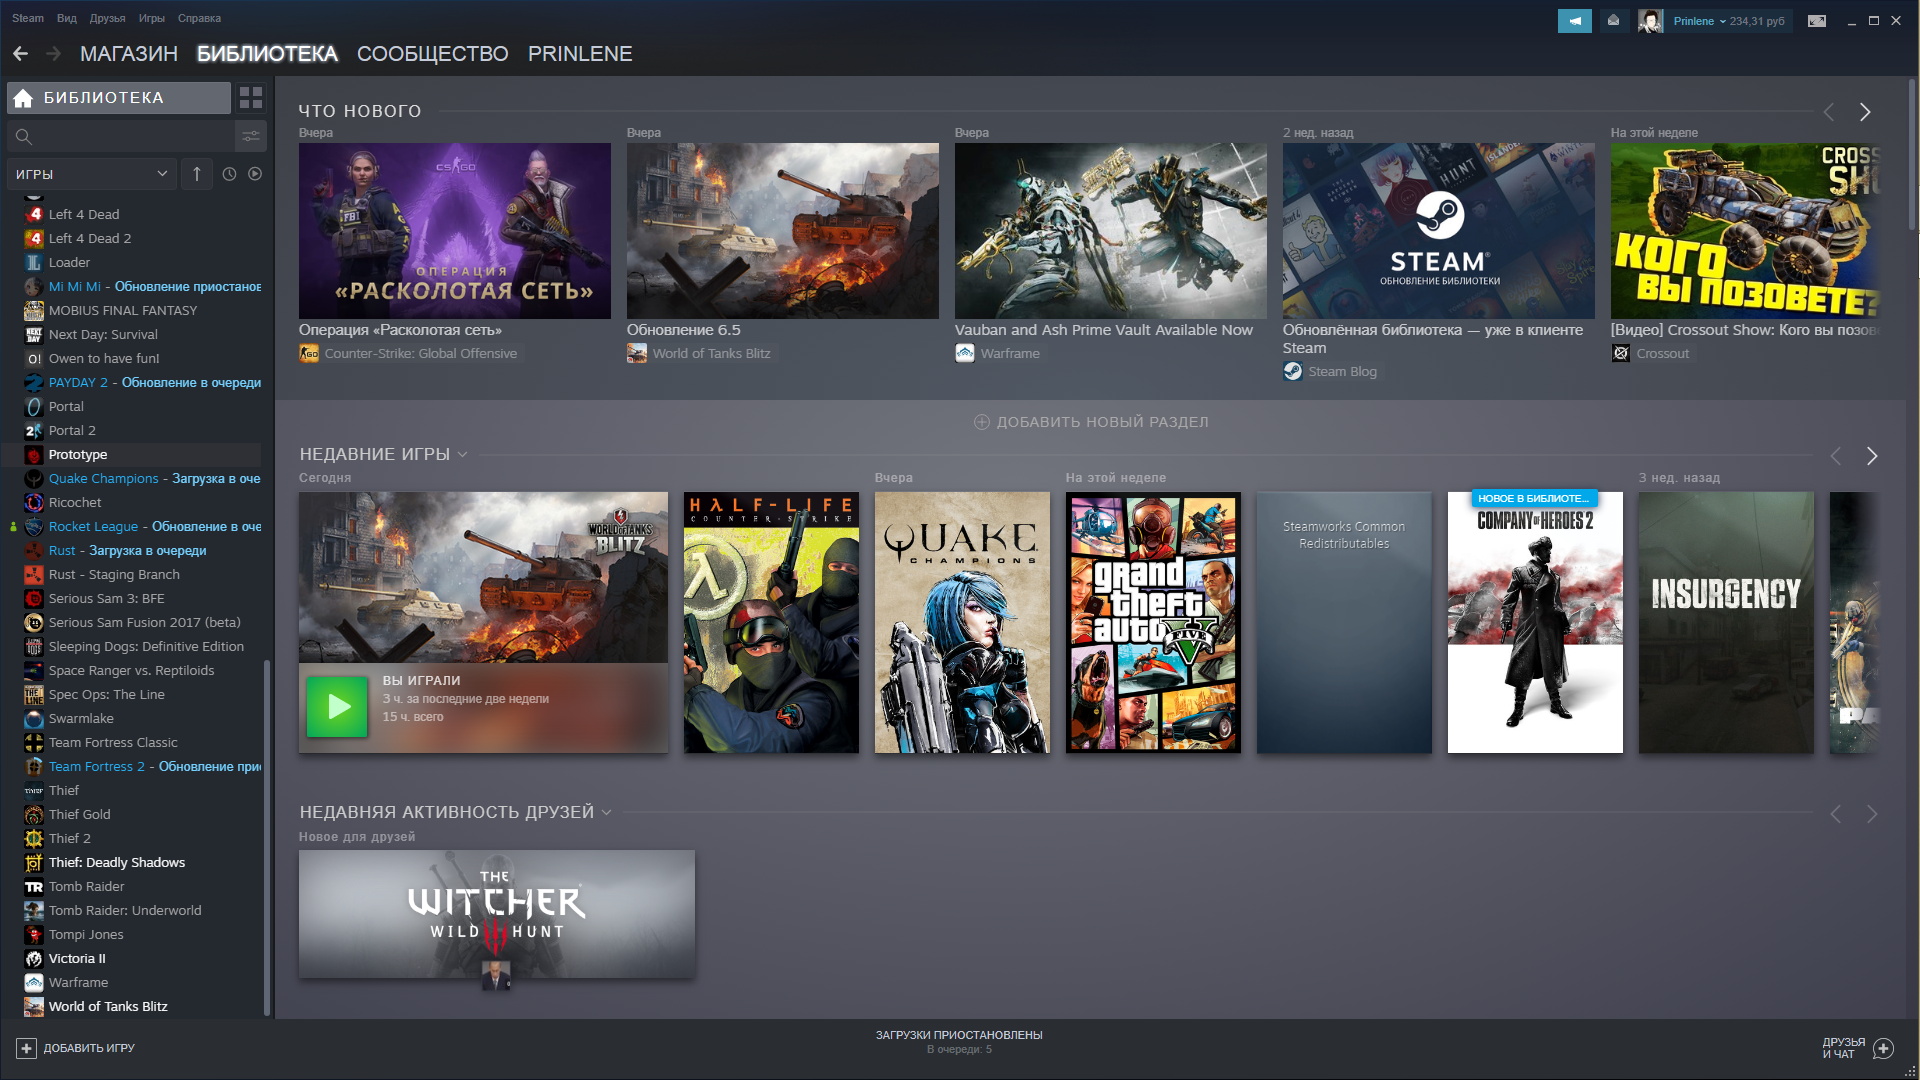Open the PRINLENE profile tab
The image size is (1920, 1080).
[580, 54]
